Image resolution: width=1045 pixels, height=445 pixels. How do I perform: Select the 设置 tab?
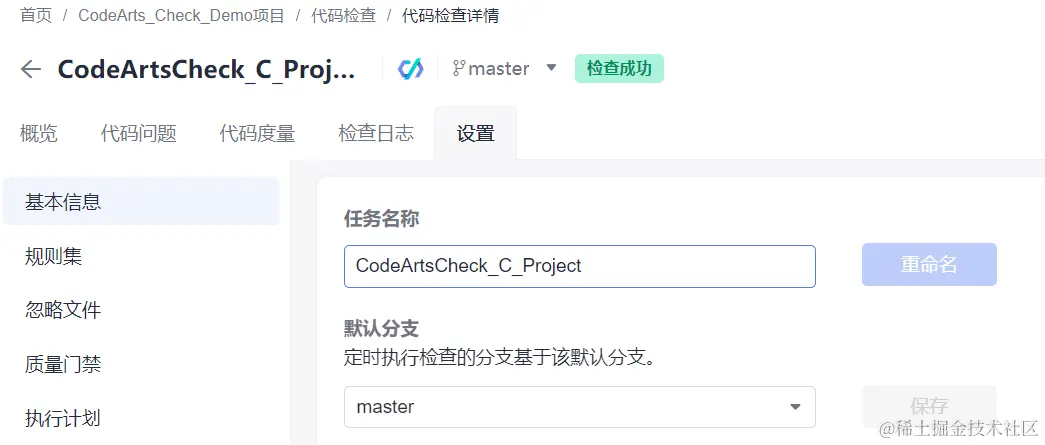pyautogui.click(x=475, y=133)
